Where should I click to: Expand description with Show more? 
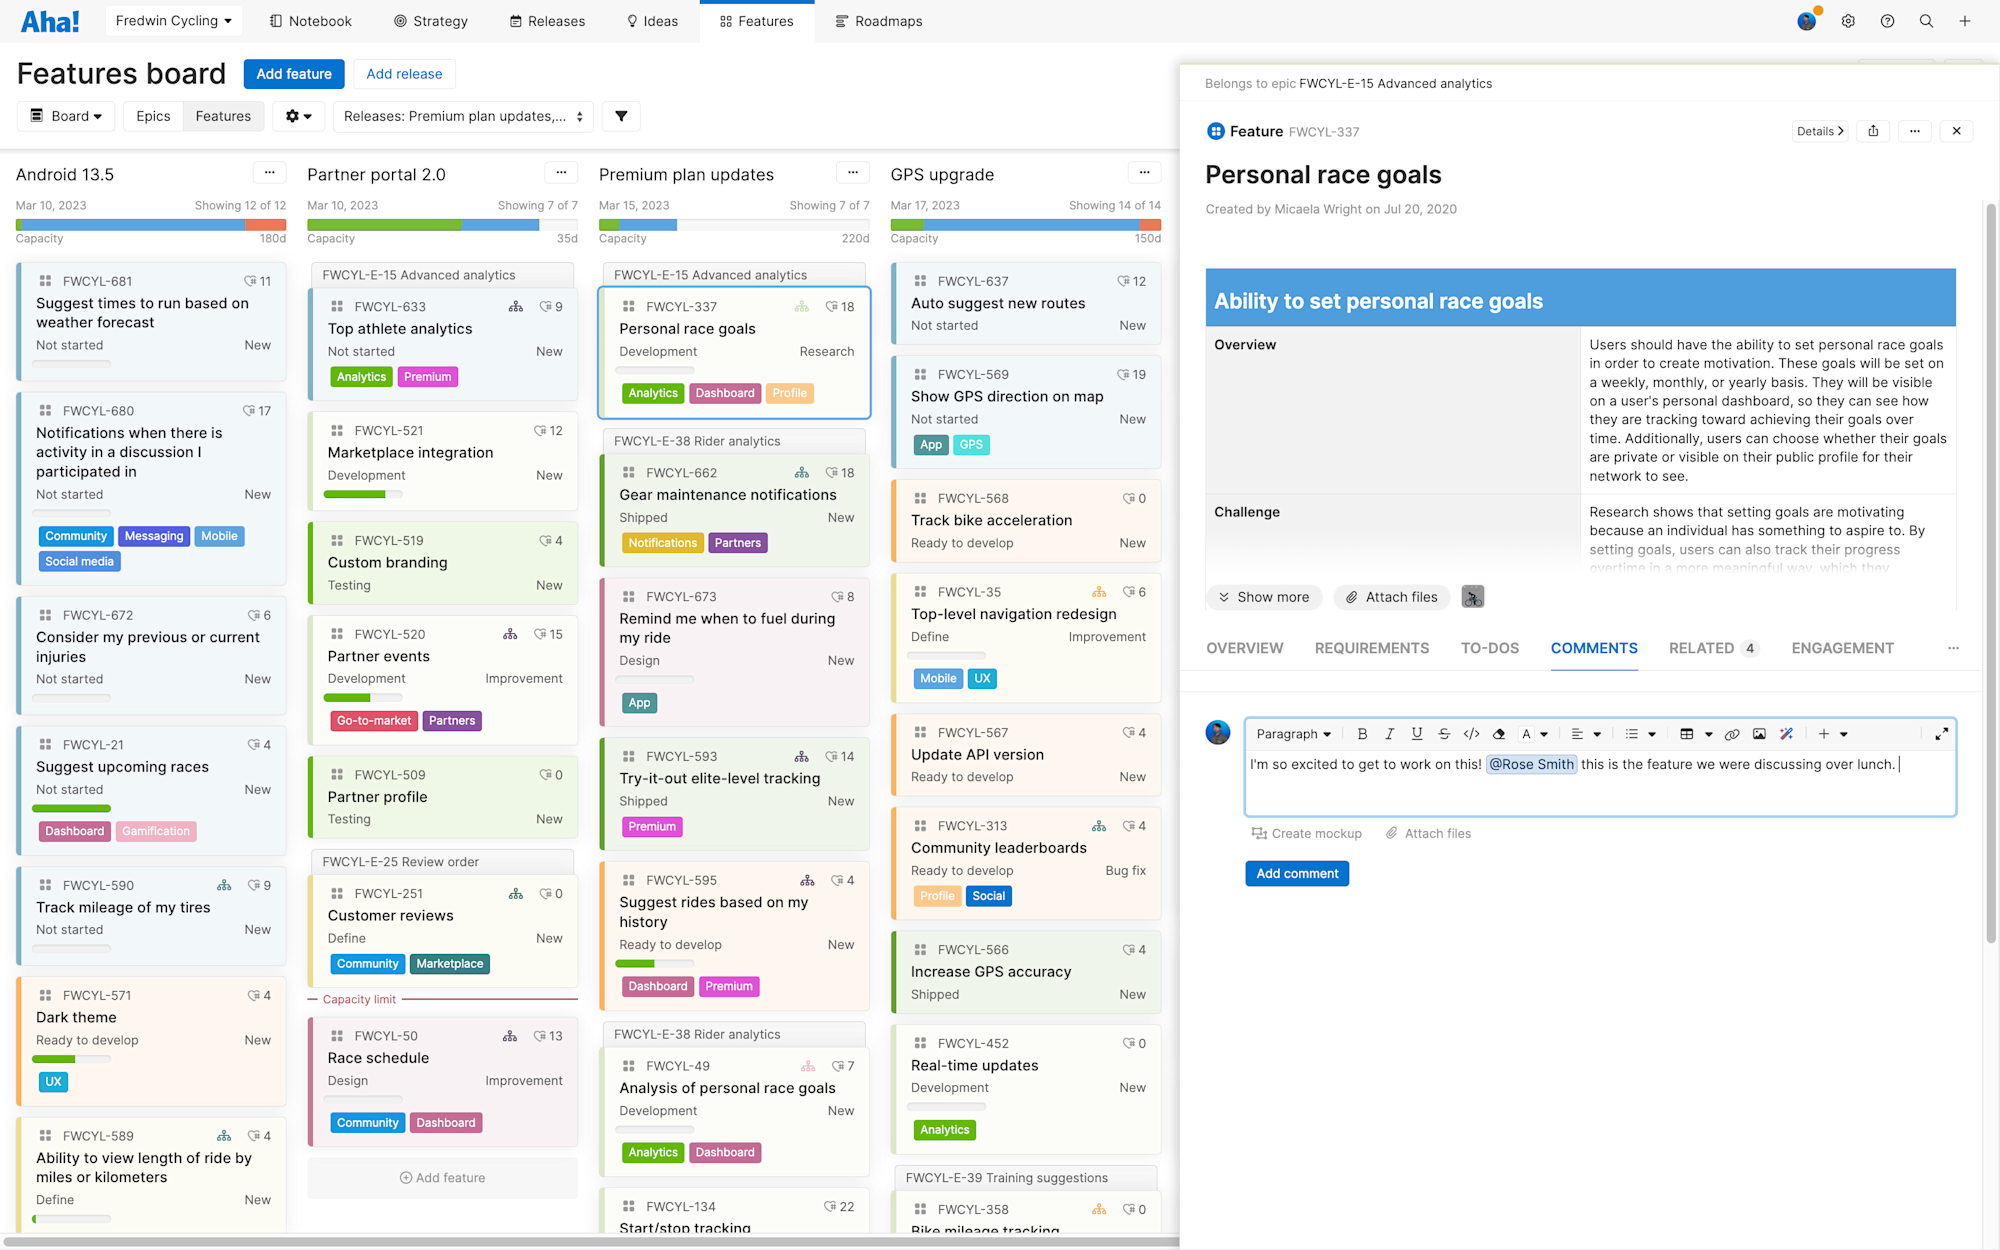point(1264,597)
